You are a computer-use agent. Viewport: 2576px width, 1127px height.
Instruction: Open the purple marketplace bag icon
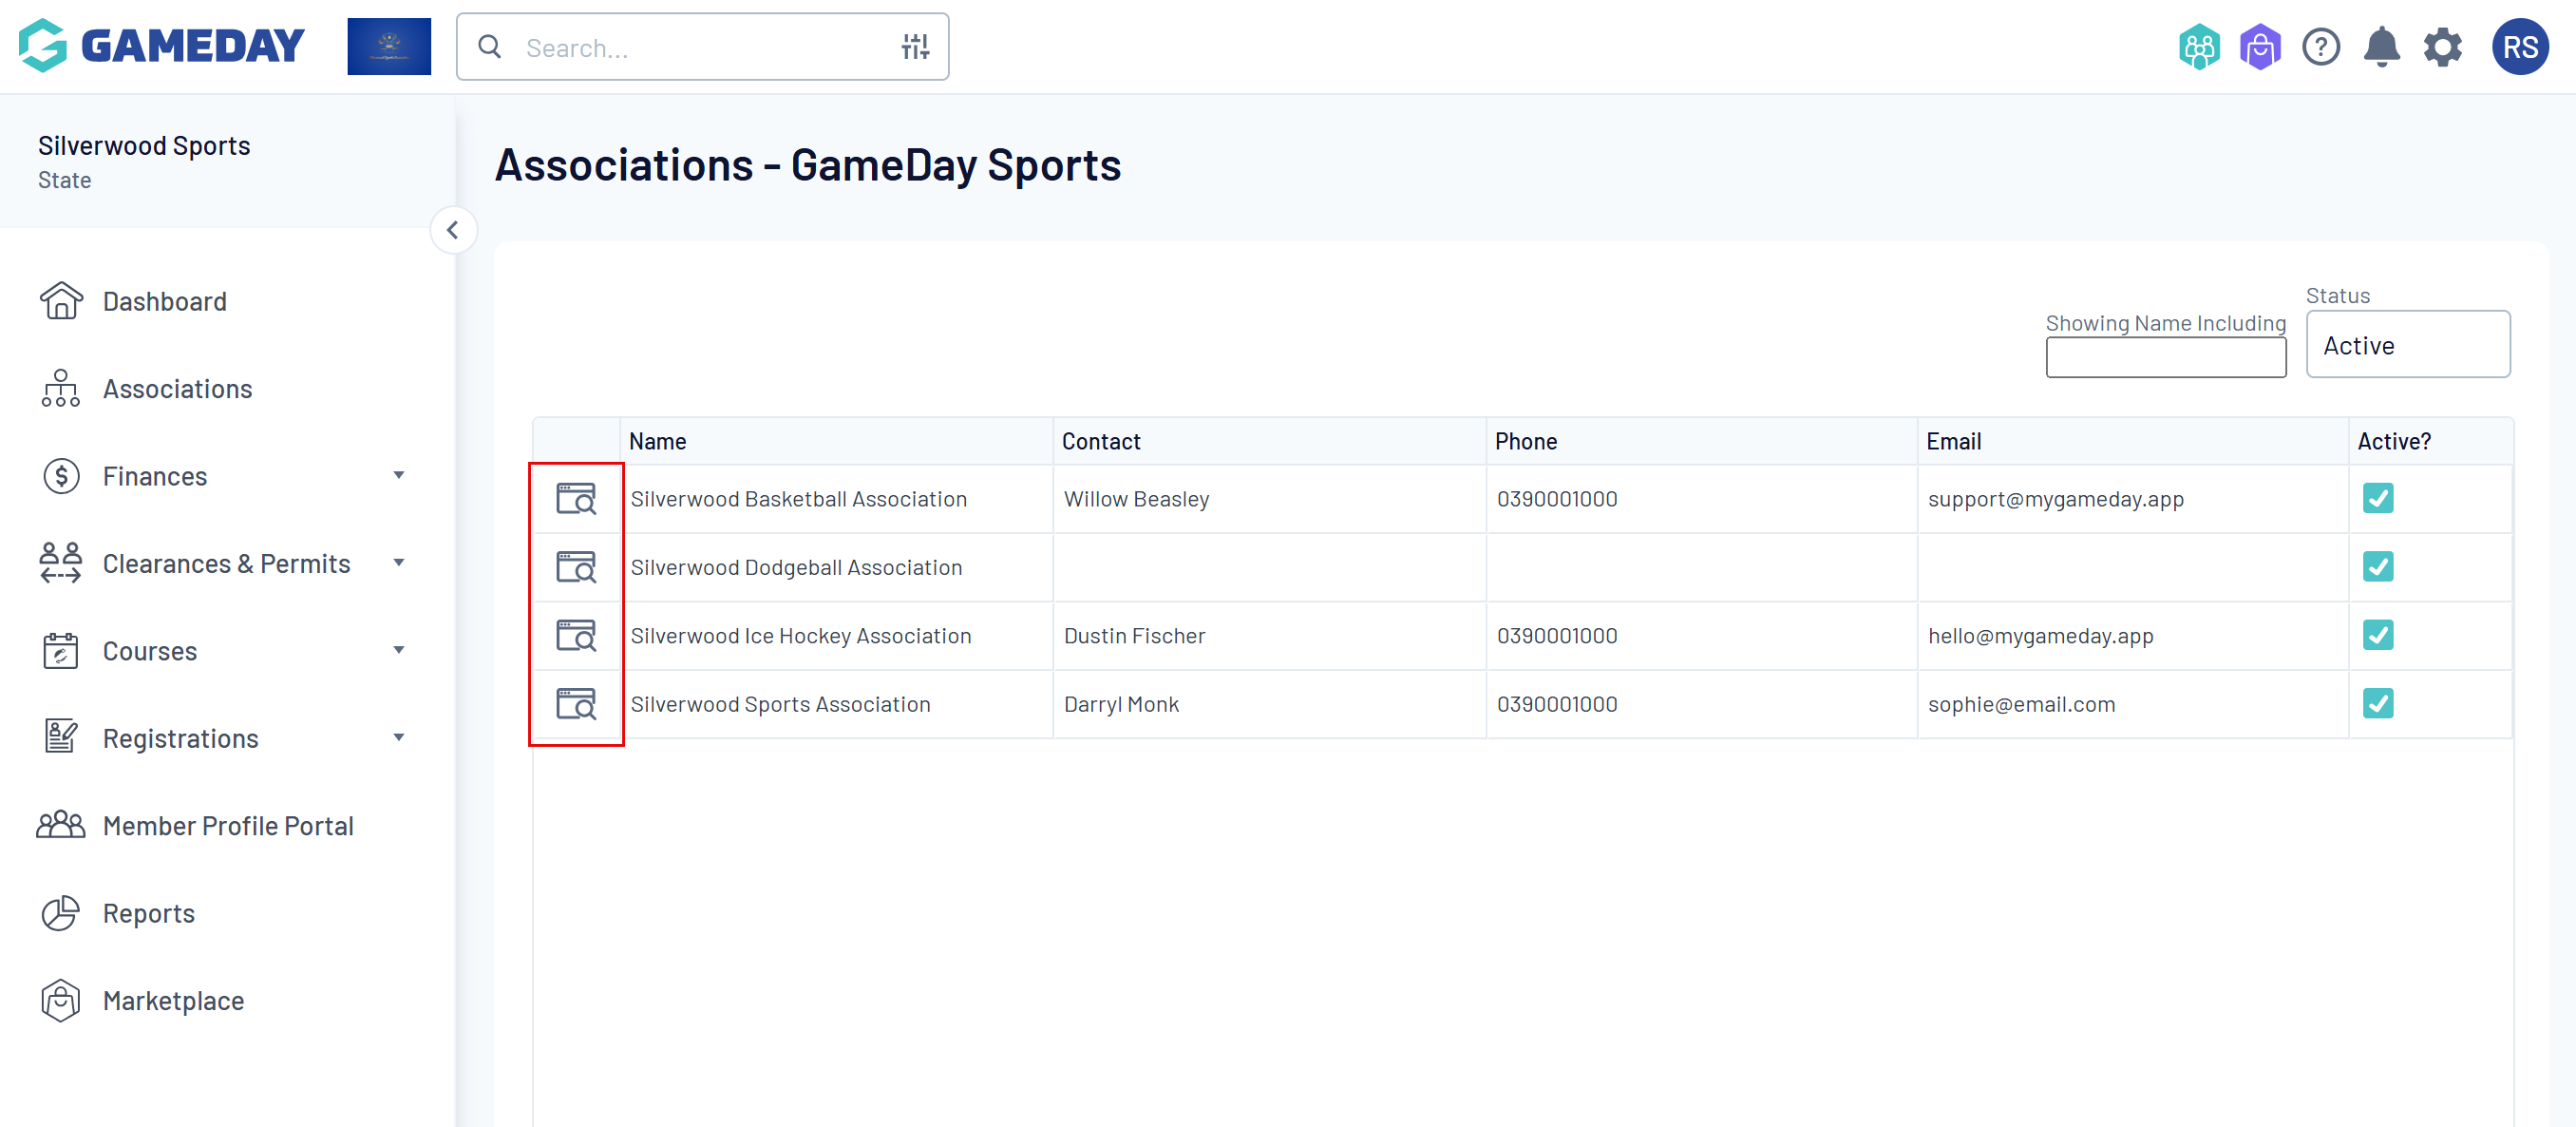[x=2260, y=47]
